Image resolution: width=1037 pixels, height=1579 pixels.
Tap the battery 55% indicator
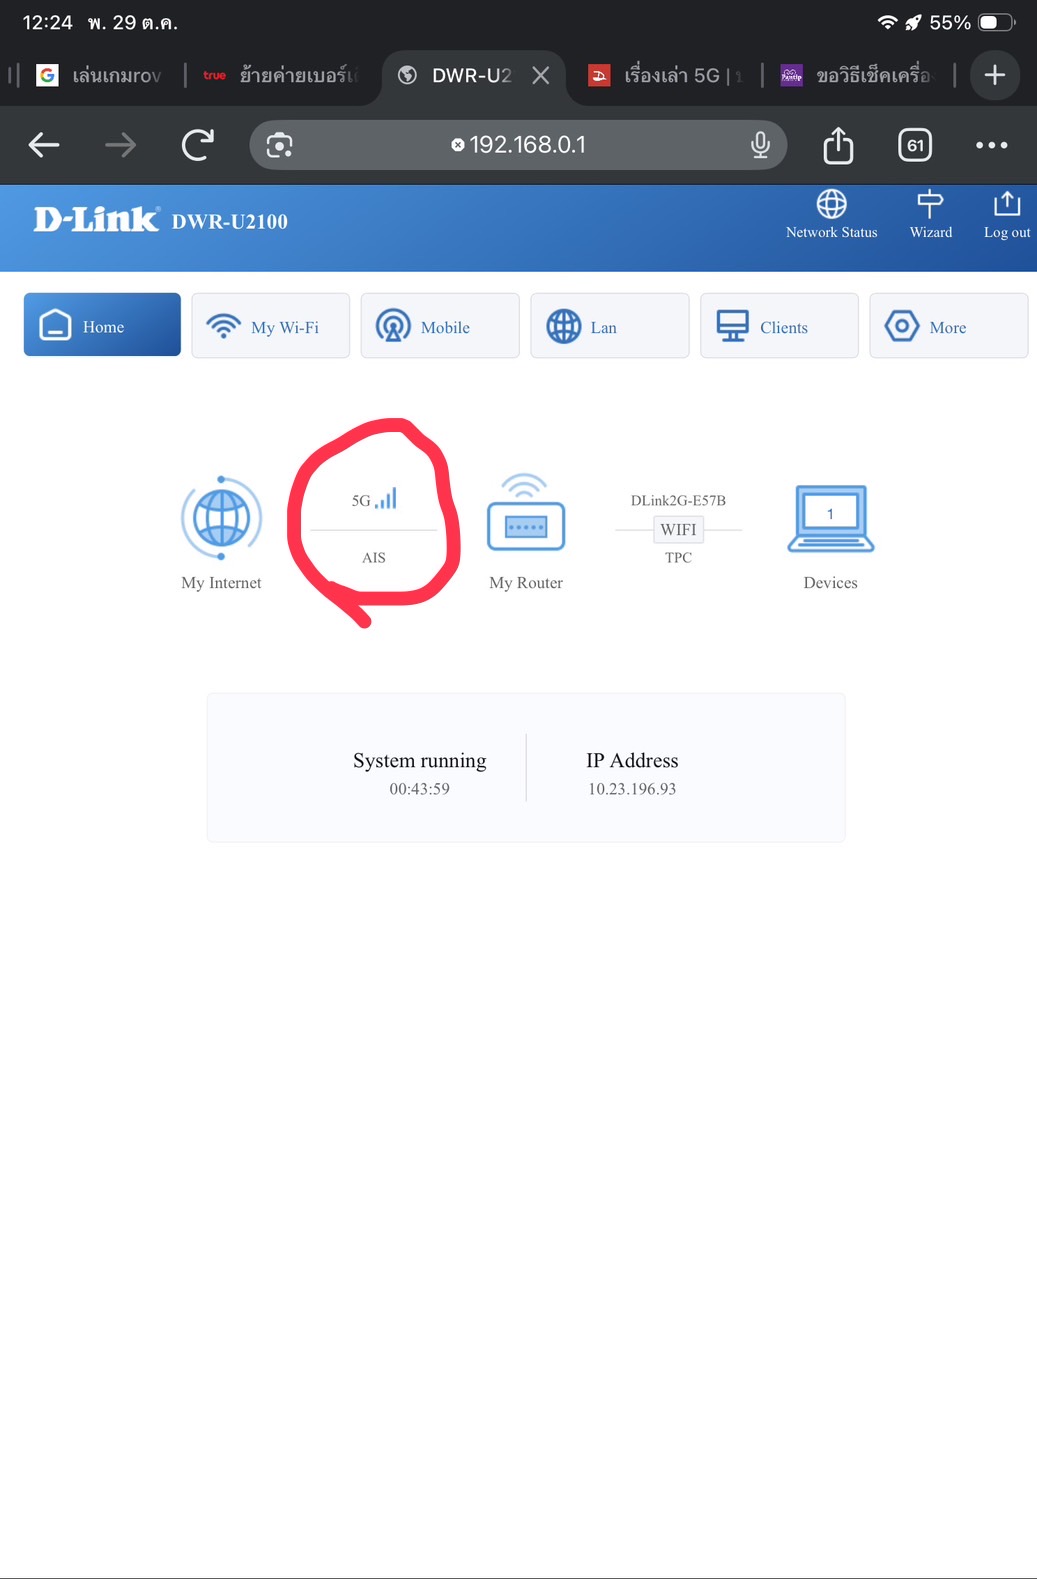coord(973,22)
